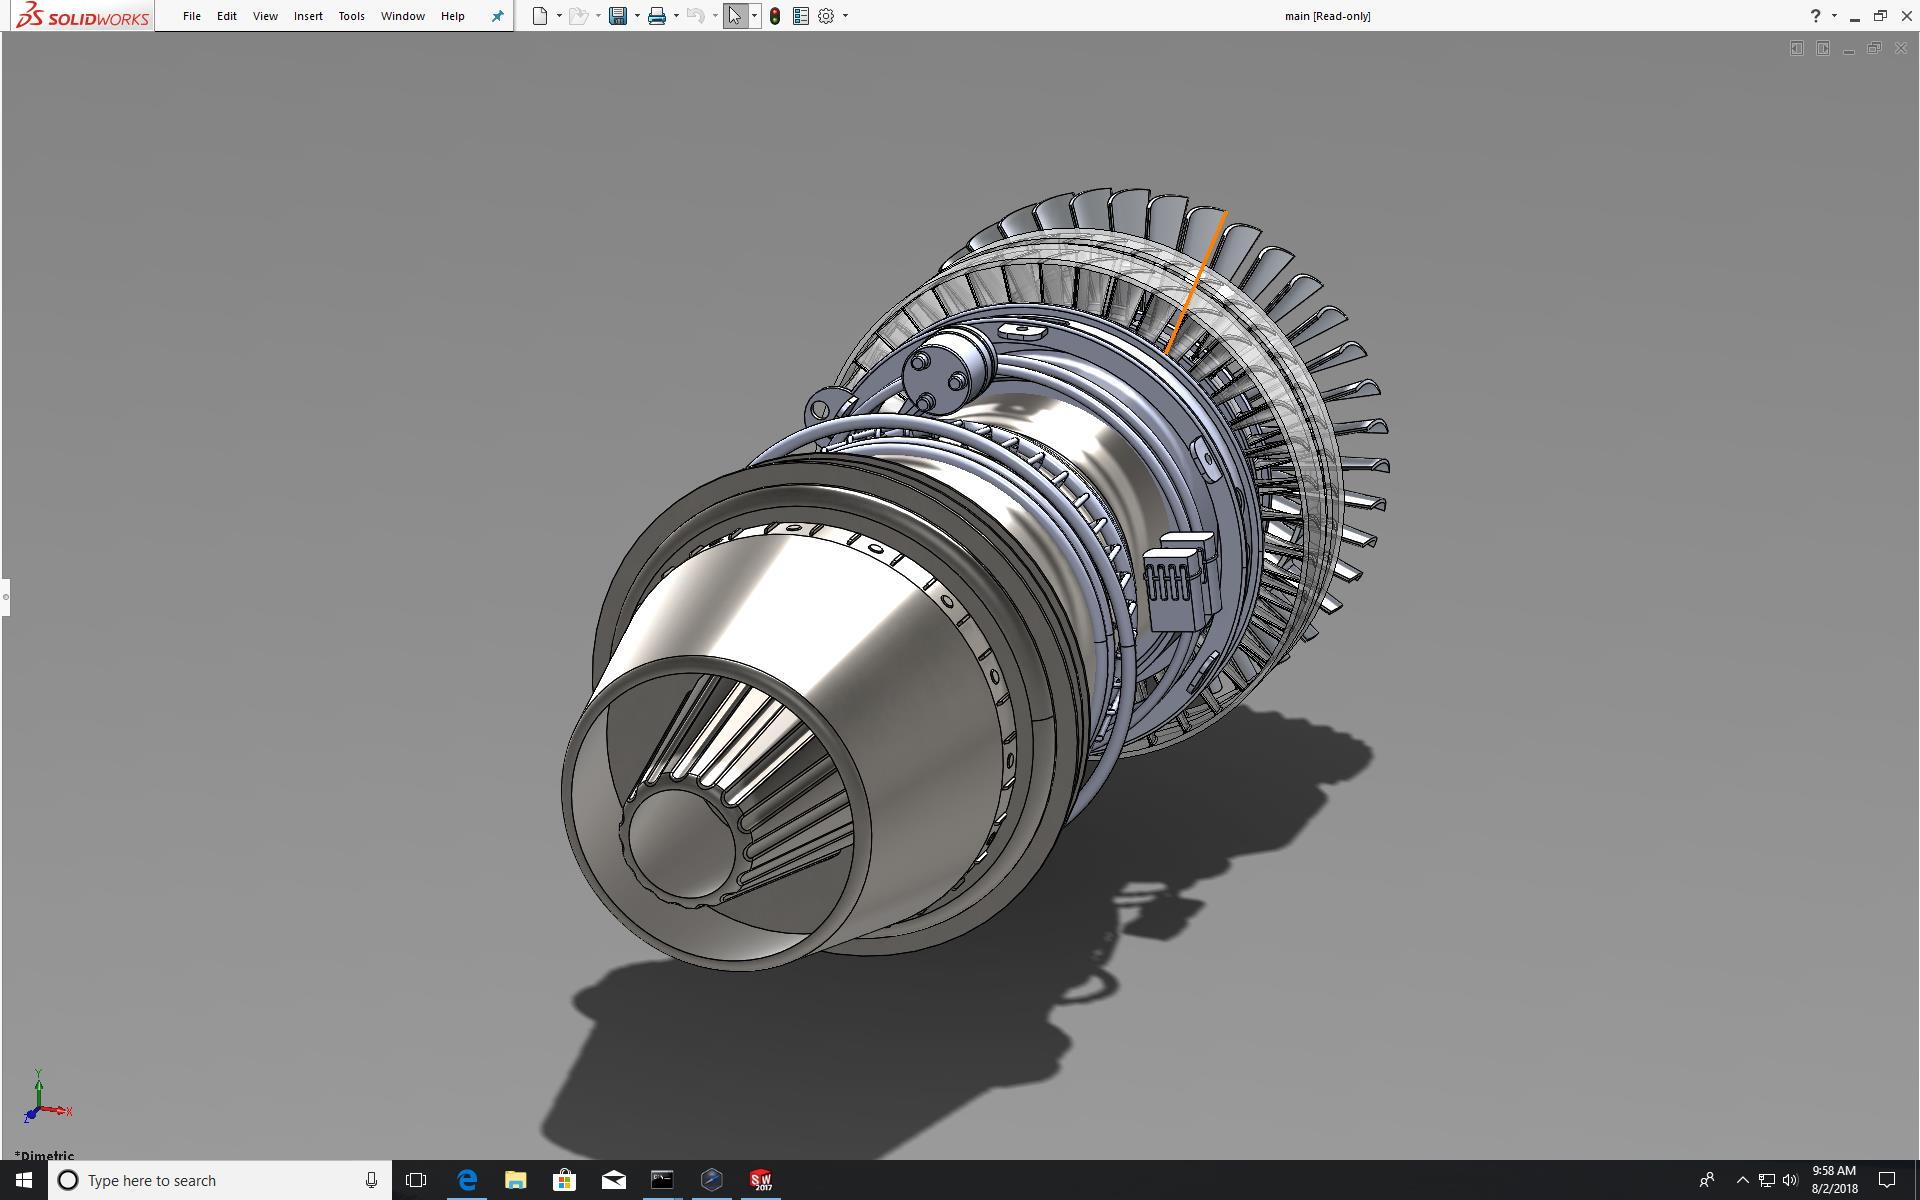Click the New document icon
1920x1200 pixels.
point(540,16)
